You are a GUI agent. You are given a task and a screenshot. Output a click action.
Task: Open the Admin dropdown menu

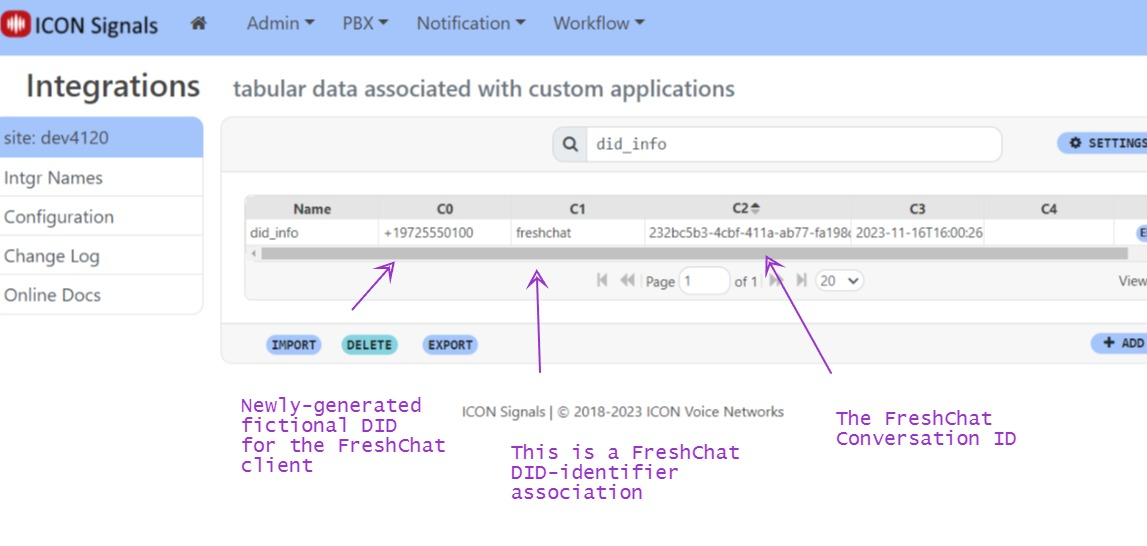tap(280, 23)
